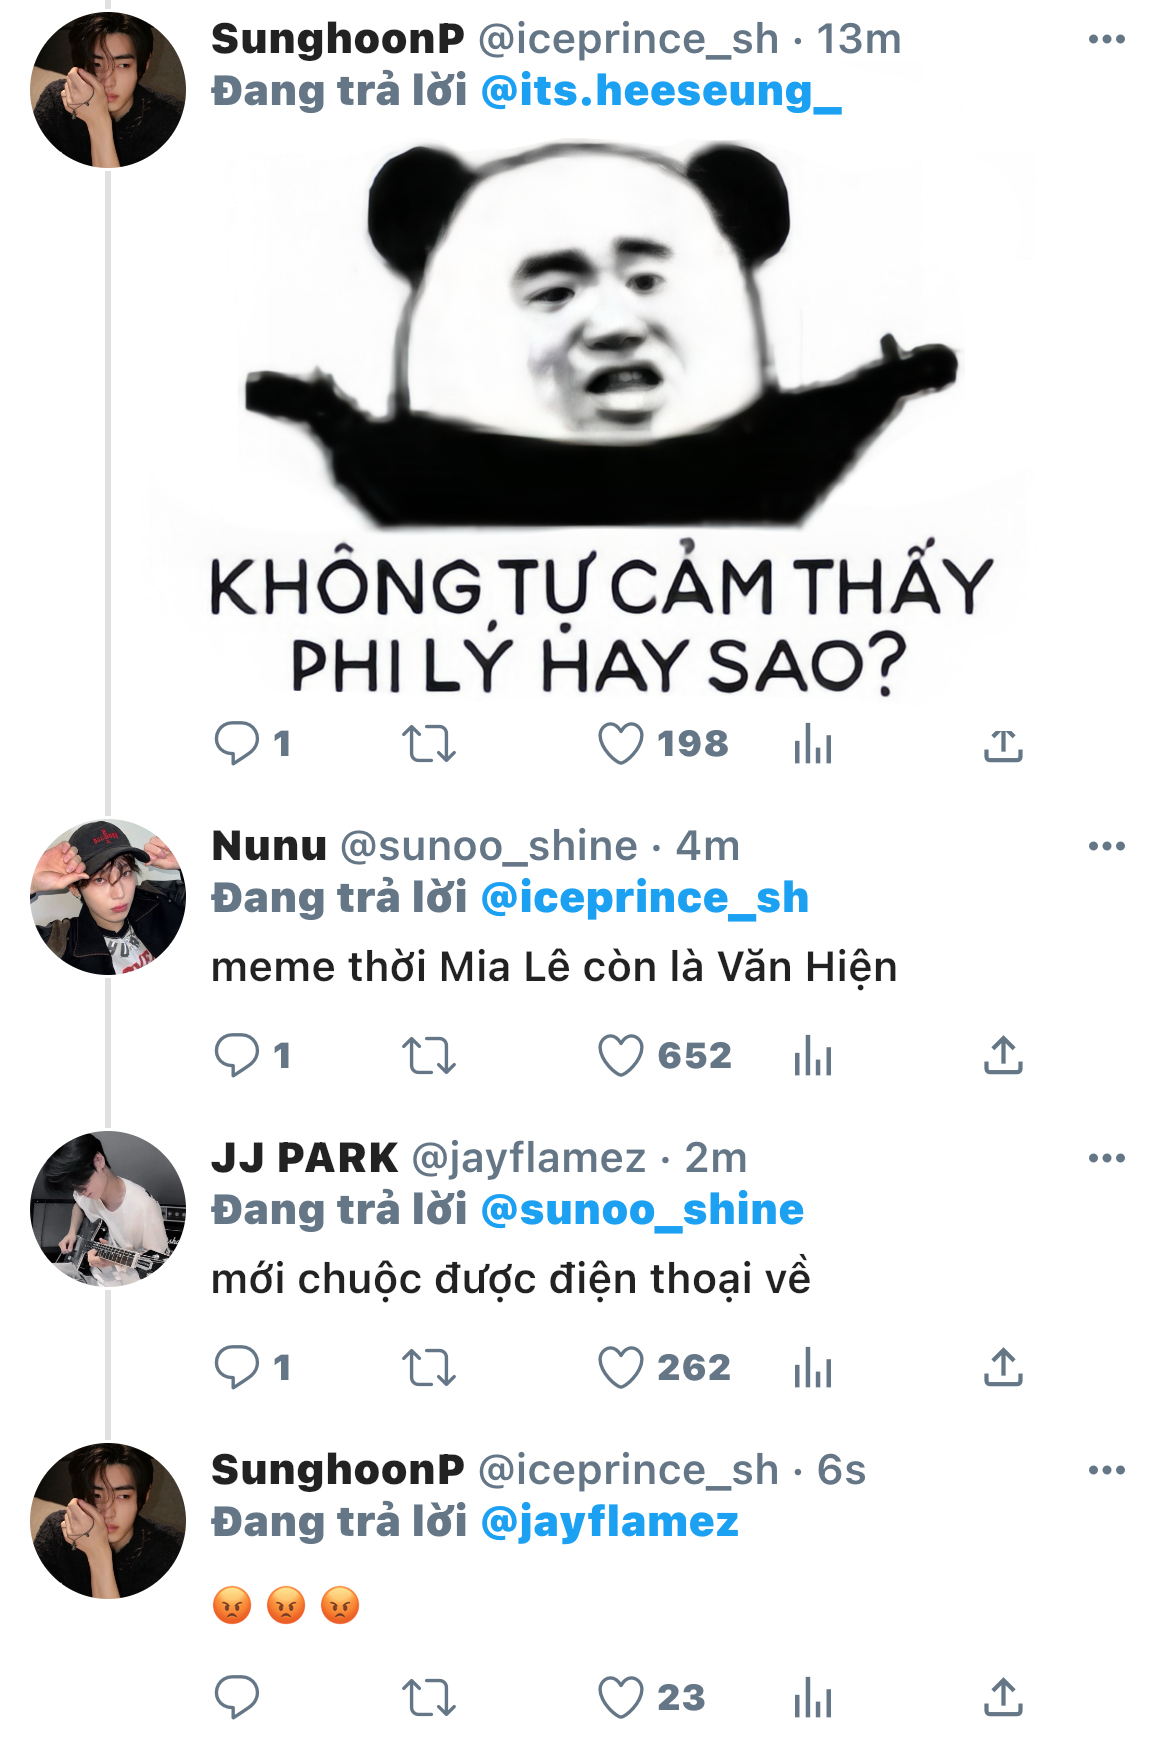1170x1737 pixels.
Task: Open the @sunoo_shine mention link
Action: tap(642, 1211)
